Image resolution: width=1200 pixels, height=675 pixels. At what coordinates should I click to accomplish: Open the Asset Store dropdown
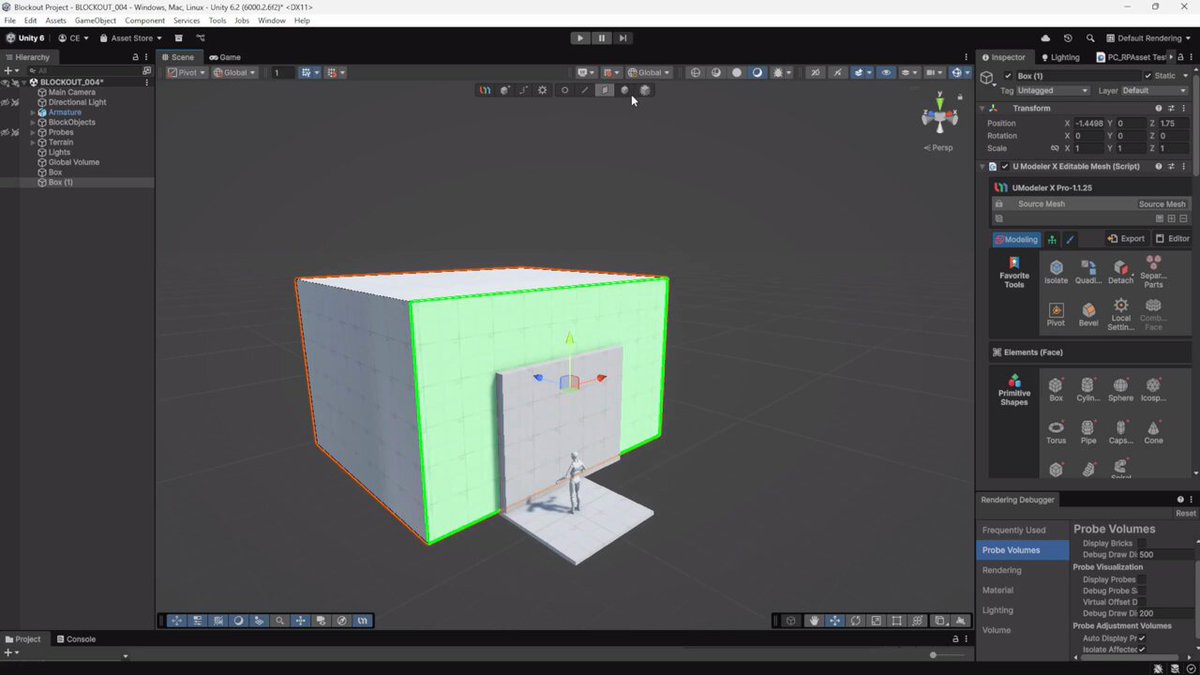129,38
